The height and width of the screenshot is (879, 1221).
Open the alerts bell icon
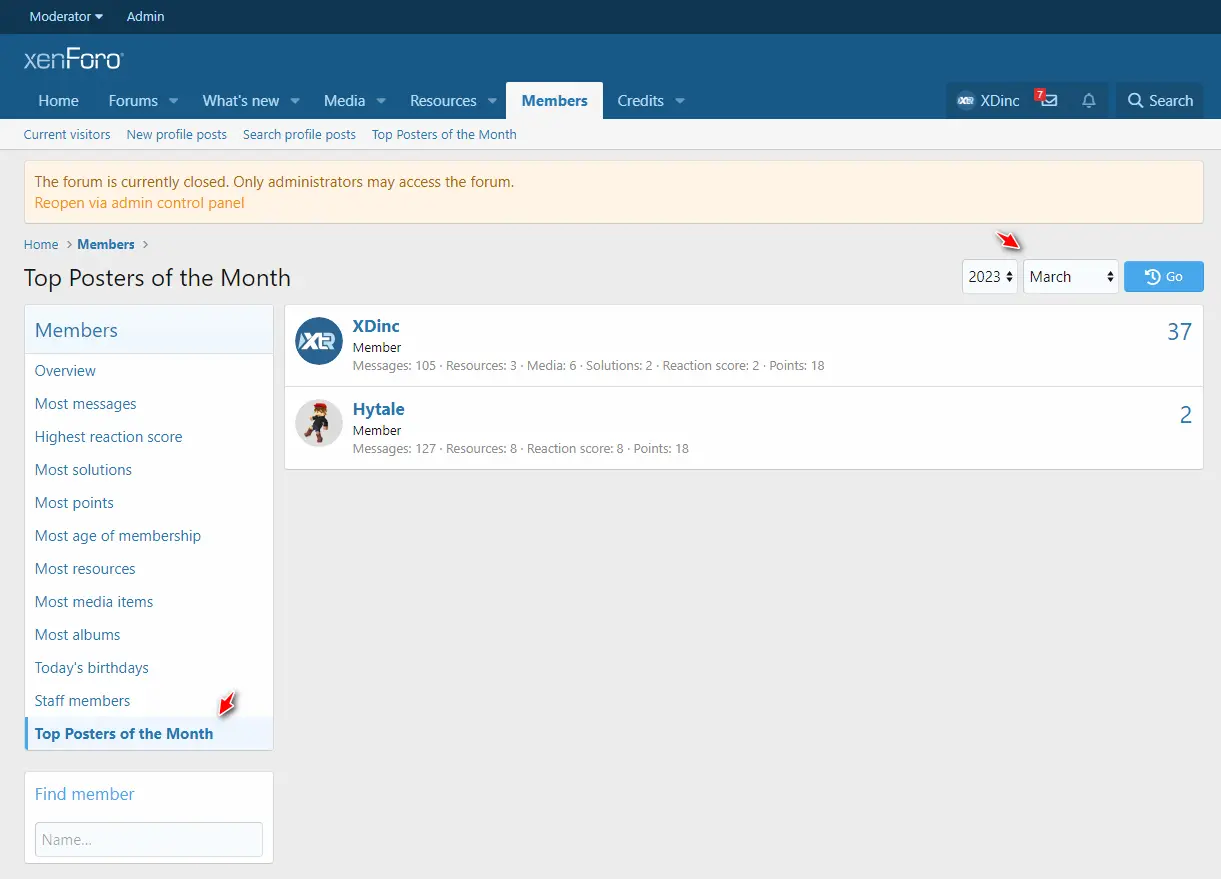click(x=1089, y=101)
